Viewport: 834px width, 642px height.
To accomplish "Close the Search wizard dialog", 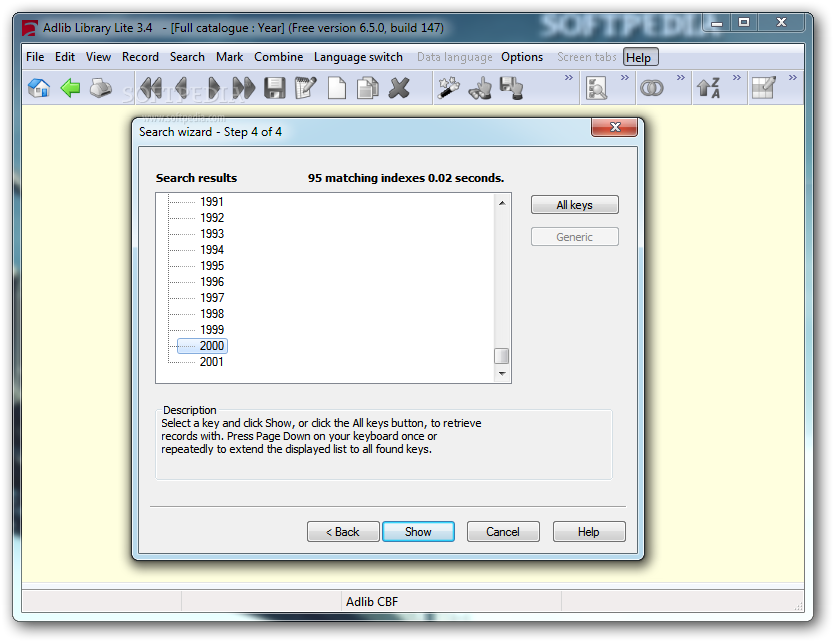I will tap(615, 127).
